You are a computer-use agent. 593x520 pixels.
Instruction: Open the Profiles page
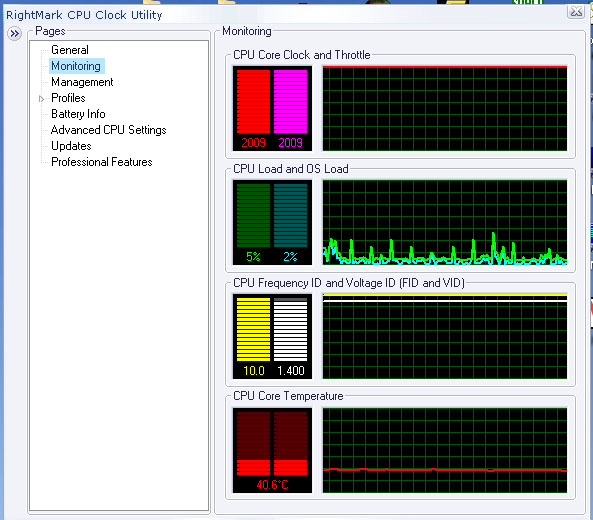[x=68, y=98]
